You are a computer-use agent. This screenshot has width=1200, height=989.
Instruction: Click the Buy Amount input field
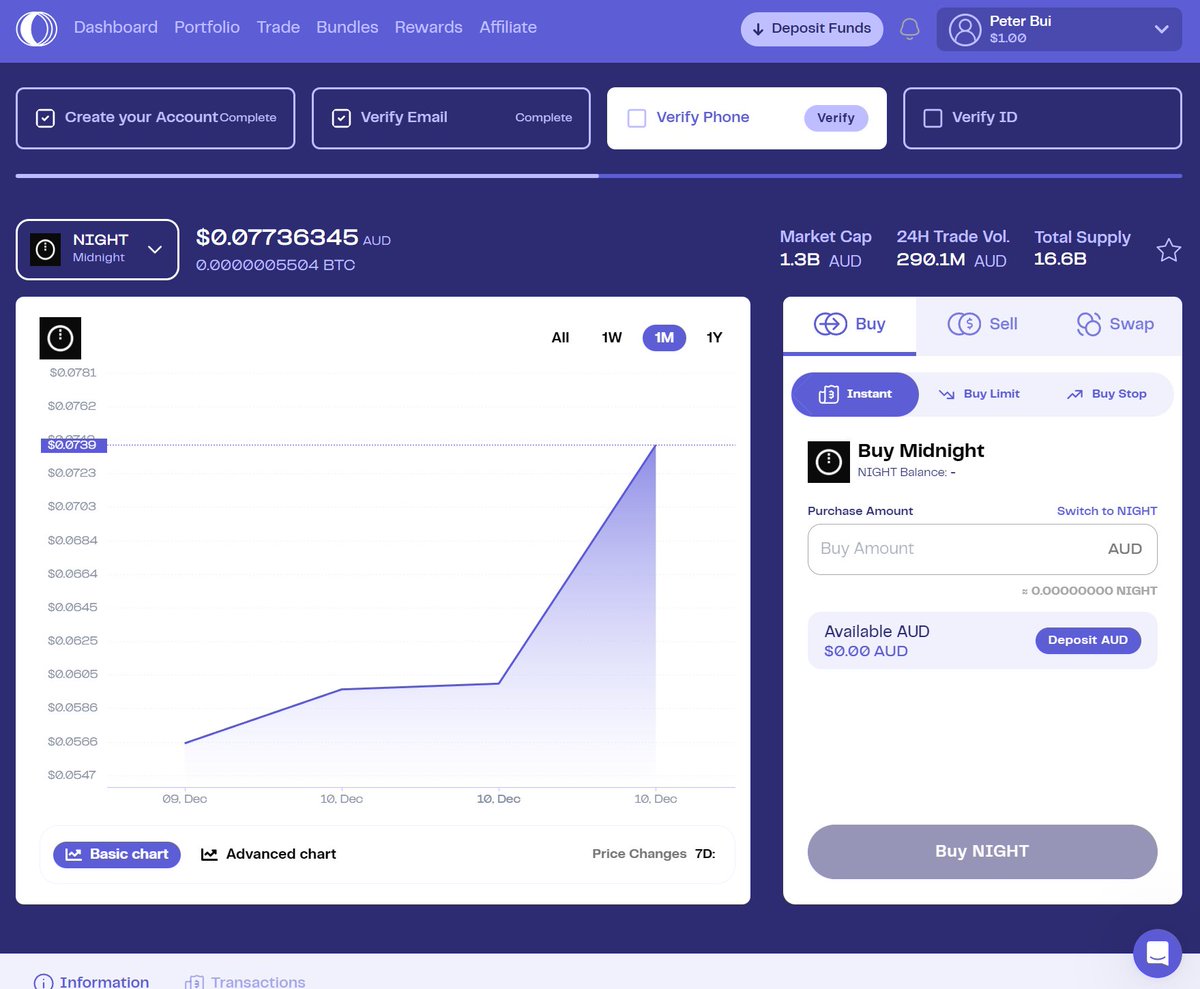(982, 549)
